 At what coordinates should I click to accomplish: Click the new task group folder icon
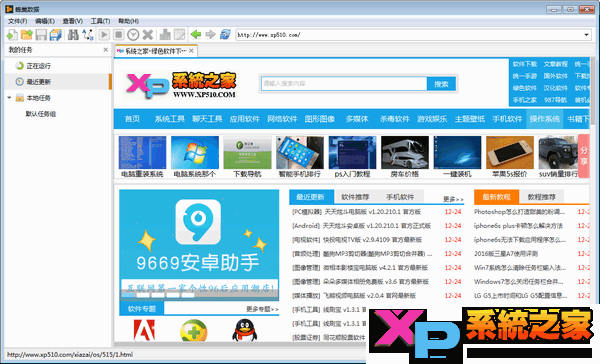point(26,35)
